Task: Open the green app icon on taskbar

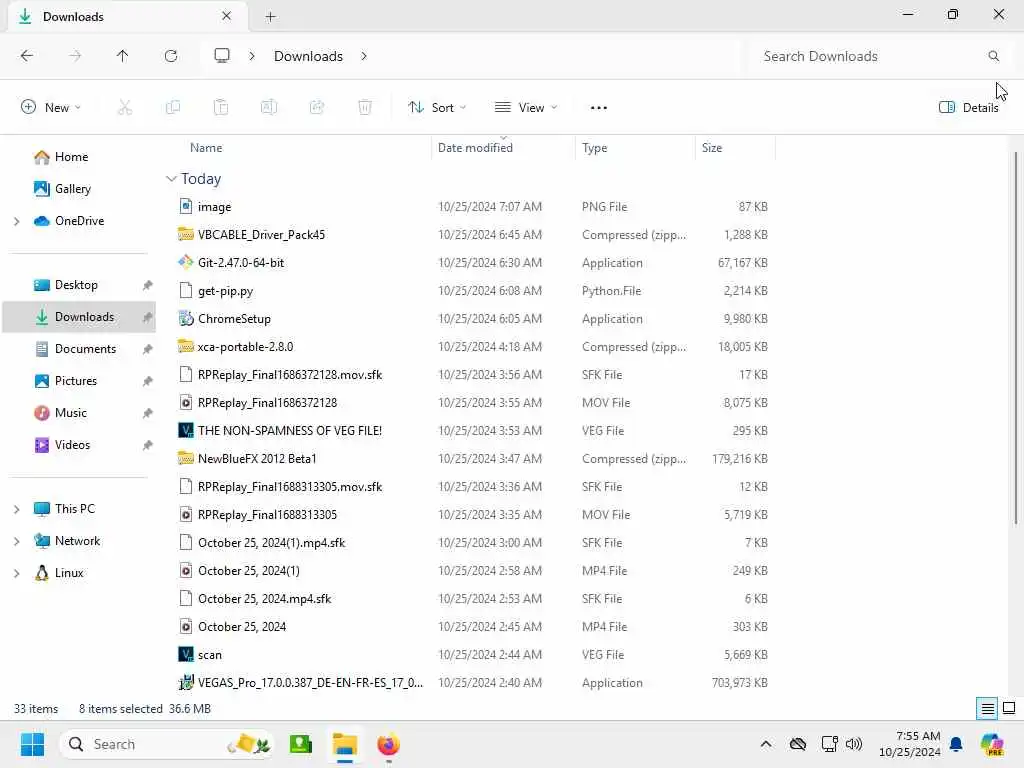Action: [301, 744]
